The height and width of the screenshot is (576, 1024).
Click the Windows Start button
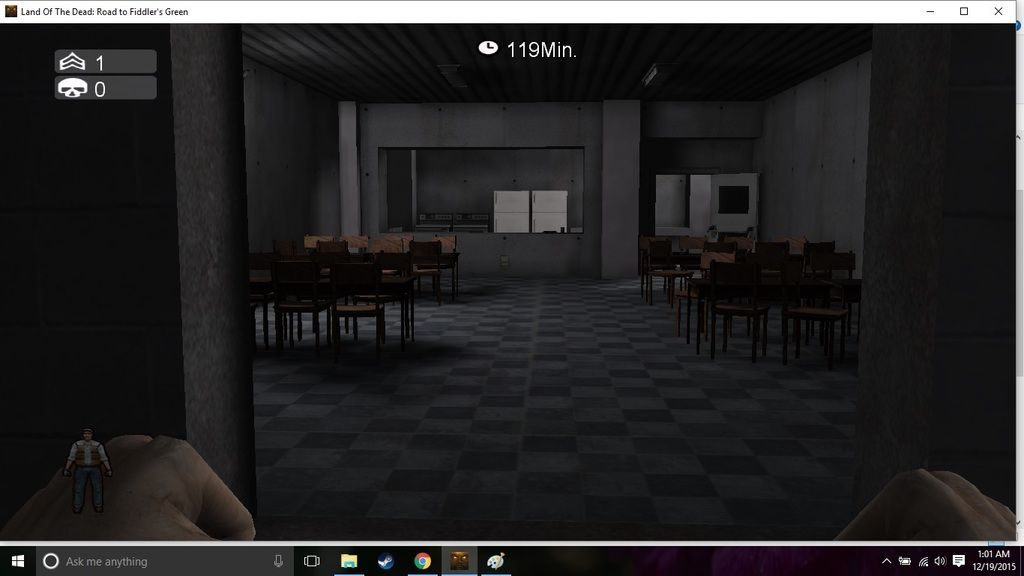pyautogui.click(x=18, y=561)
